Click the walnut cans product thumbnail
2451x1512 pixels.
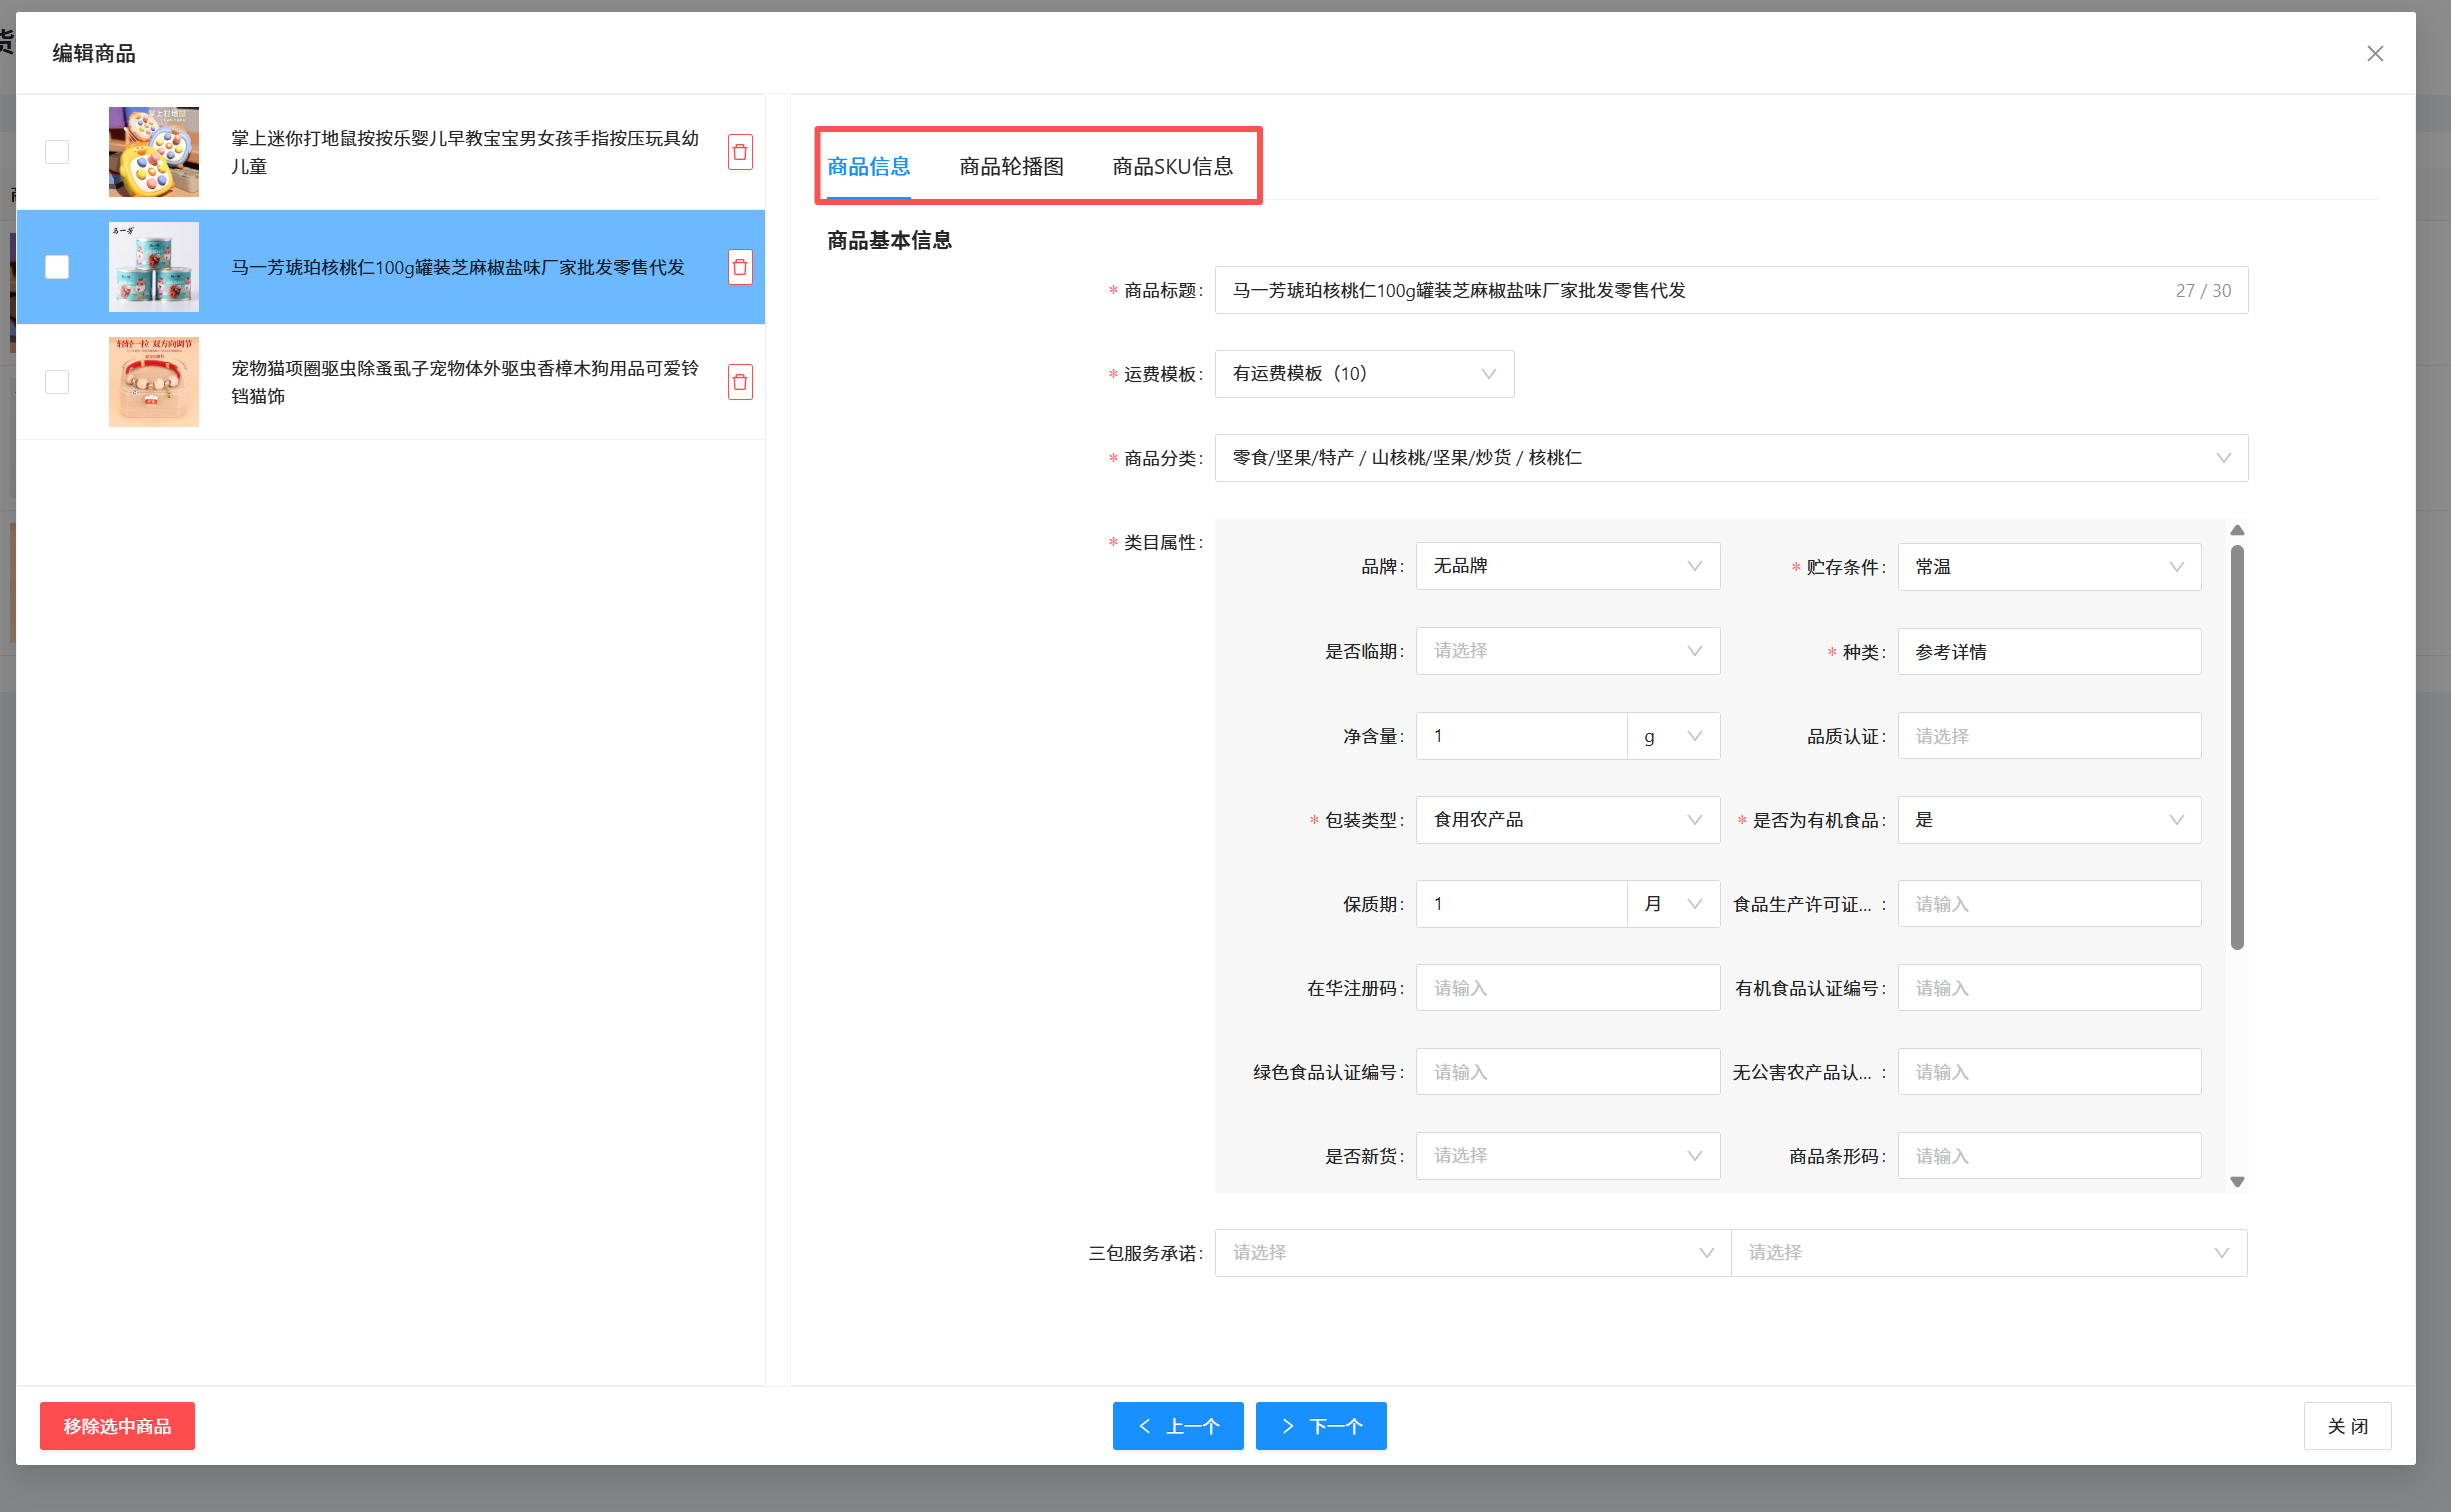[153, 267]
